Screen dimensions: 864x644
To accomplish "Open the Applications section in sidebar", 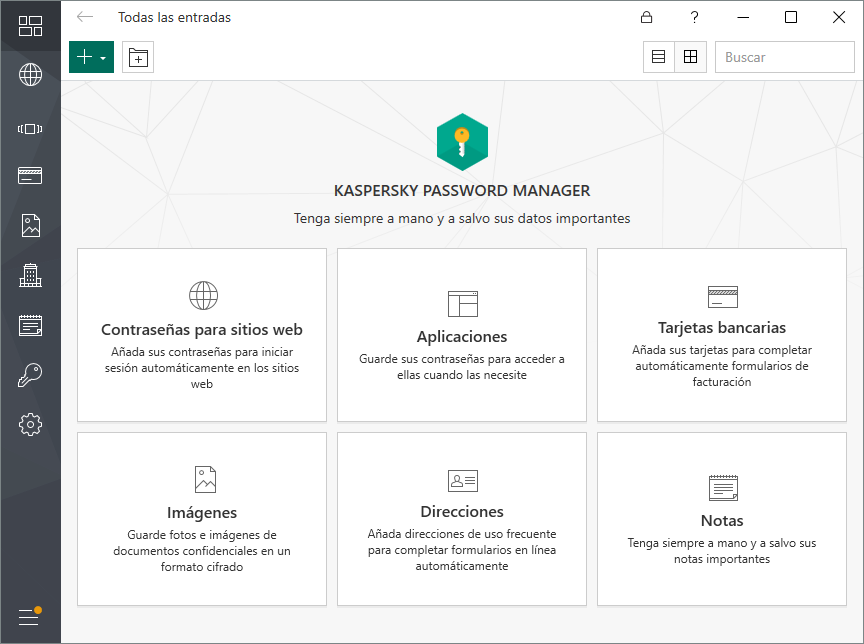I will tap(30, 128).
